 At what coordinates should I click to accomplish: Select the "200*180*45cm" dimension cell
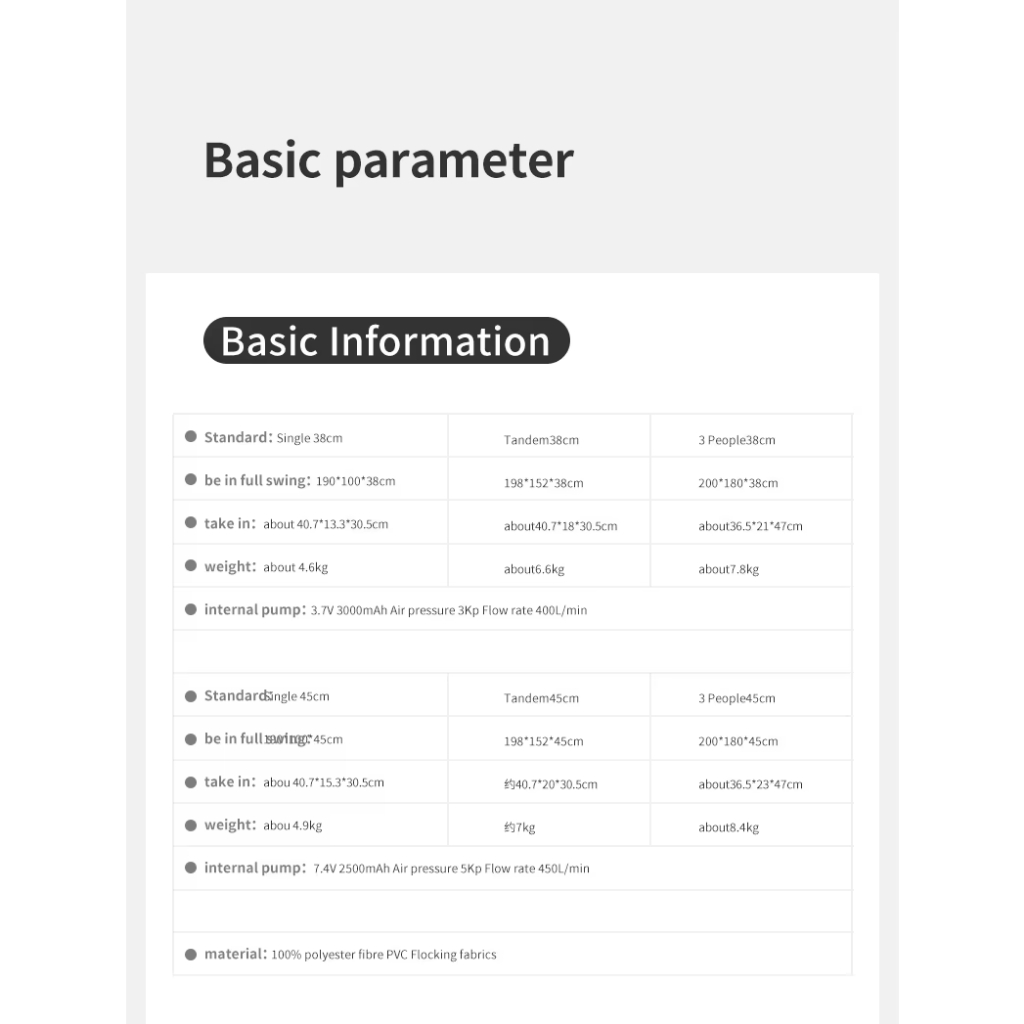point(738,741)
